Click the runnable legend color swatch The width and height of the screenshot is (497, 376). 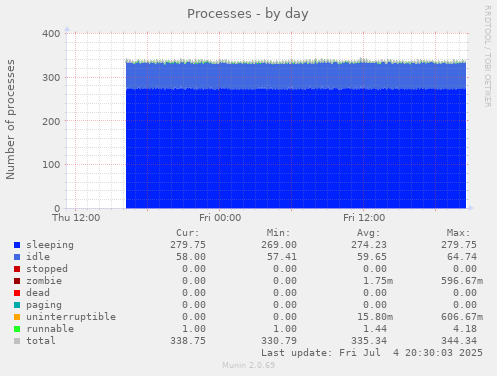pyautogui.click(x=17, y=329)
